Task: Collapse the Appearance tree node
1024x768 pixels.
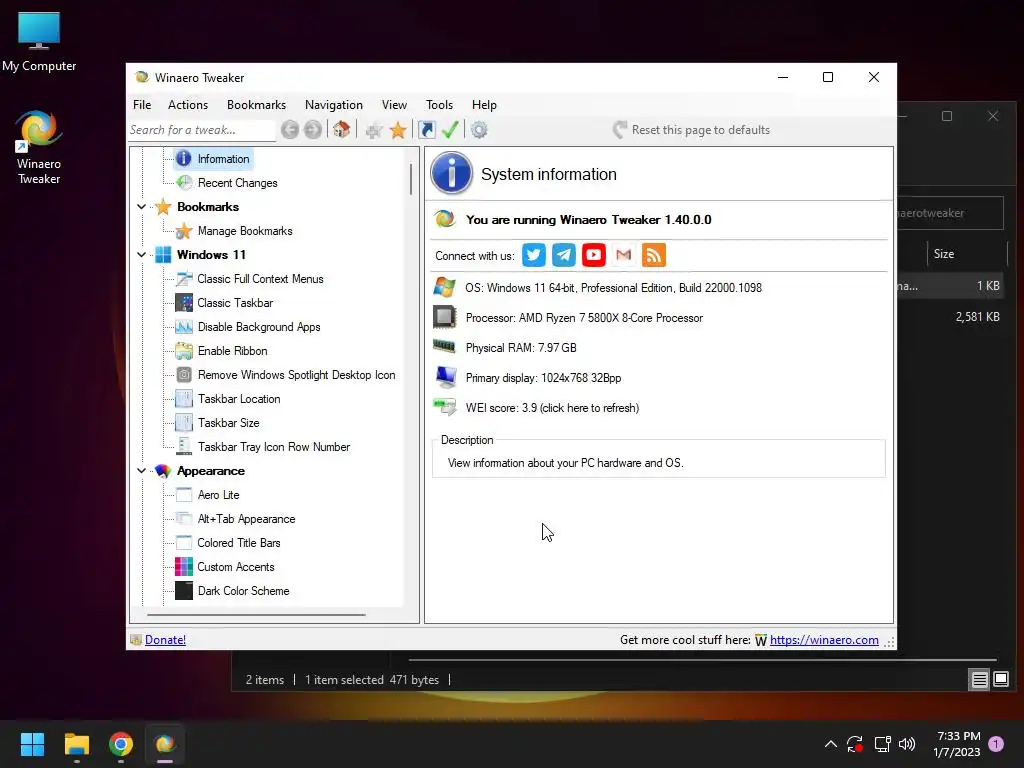Action: click(141, 471)
